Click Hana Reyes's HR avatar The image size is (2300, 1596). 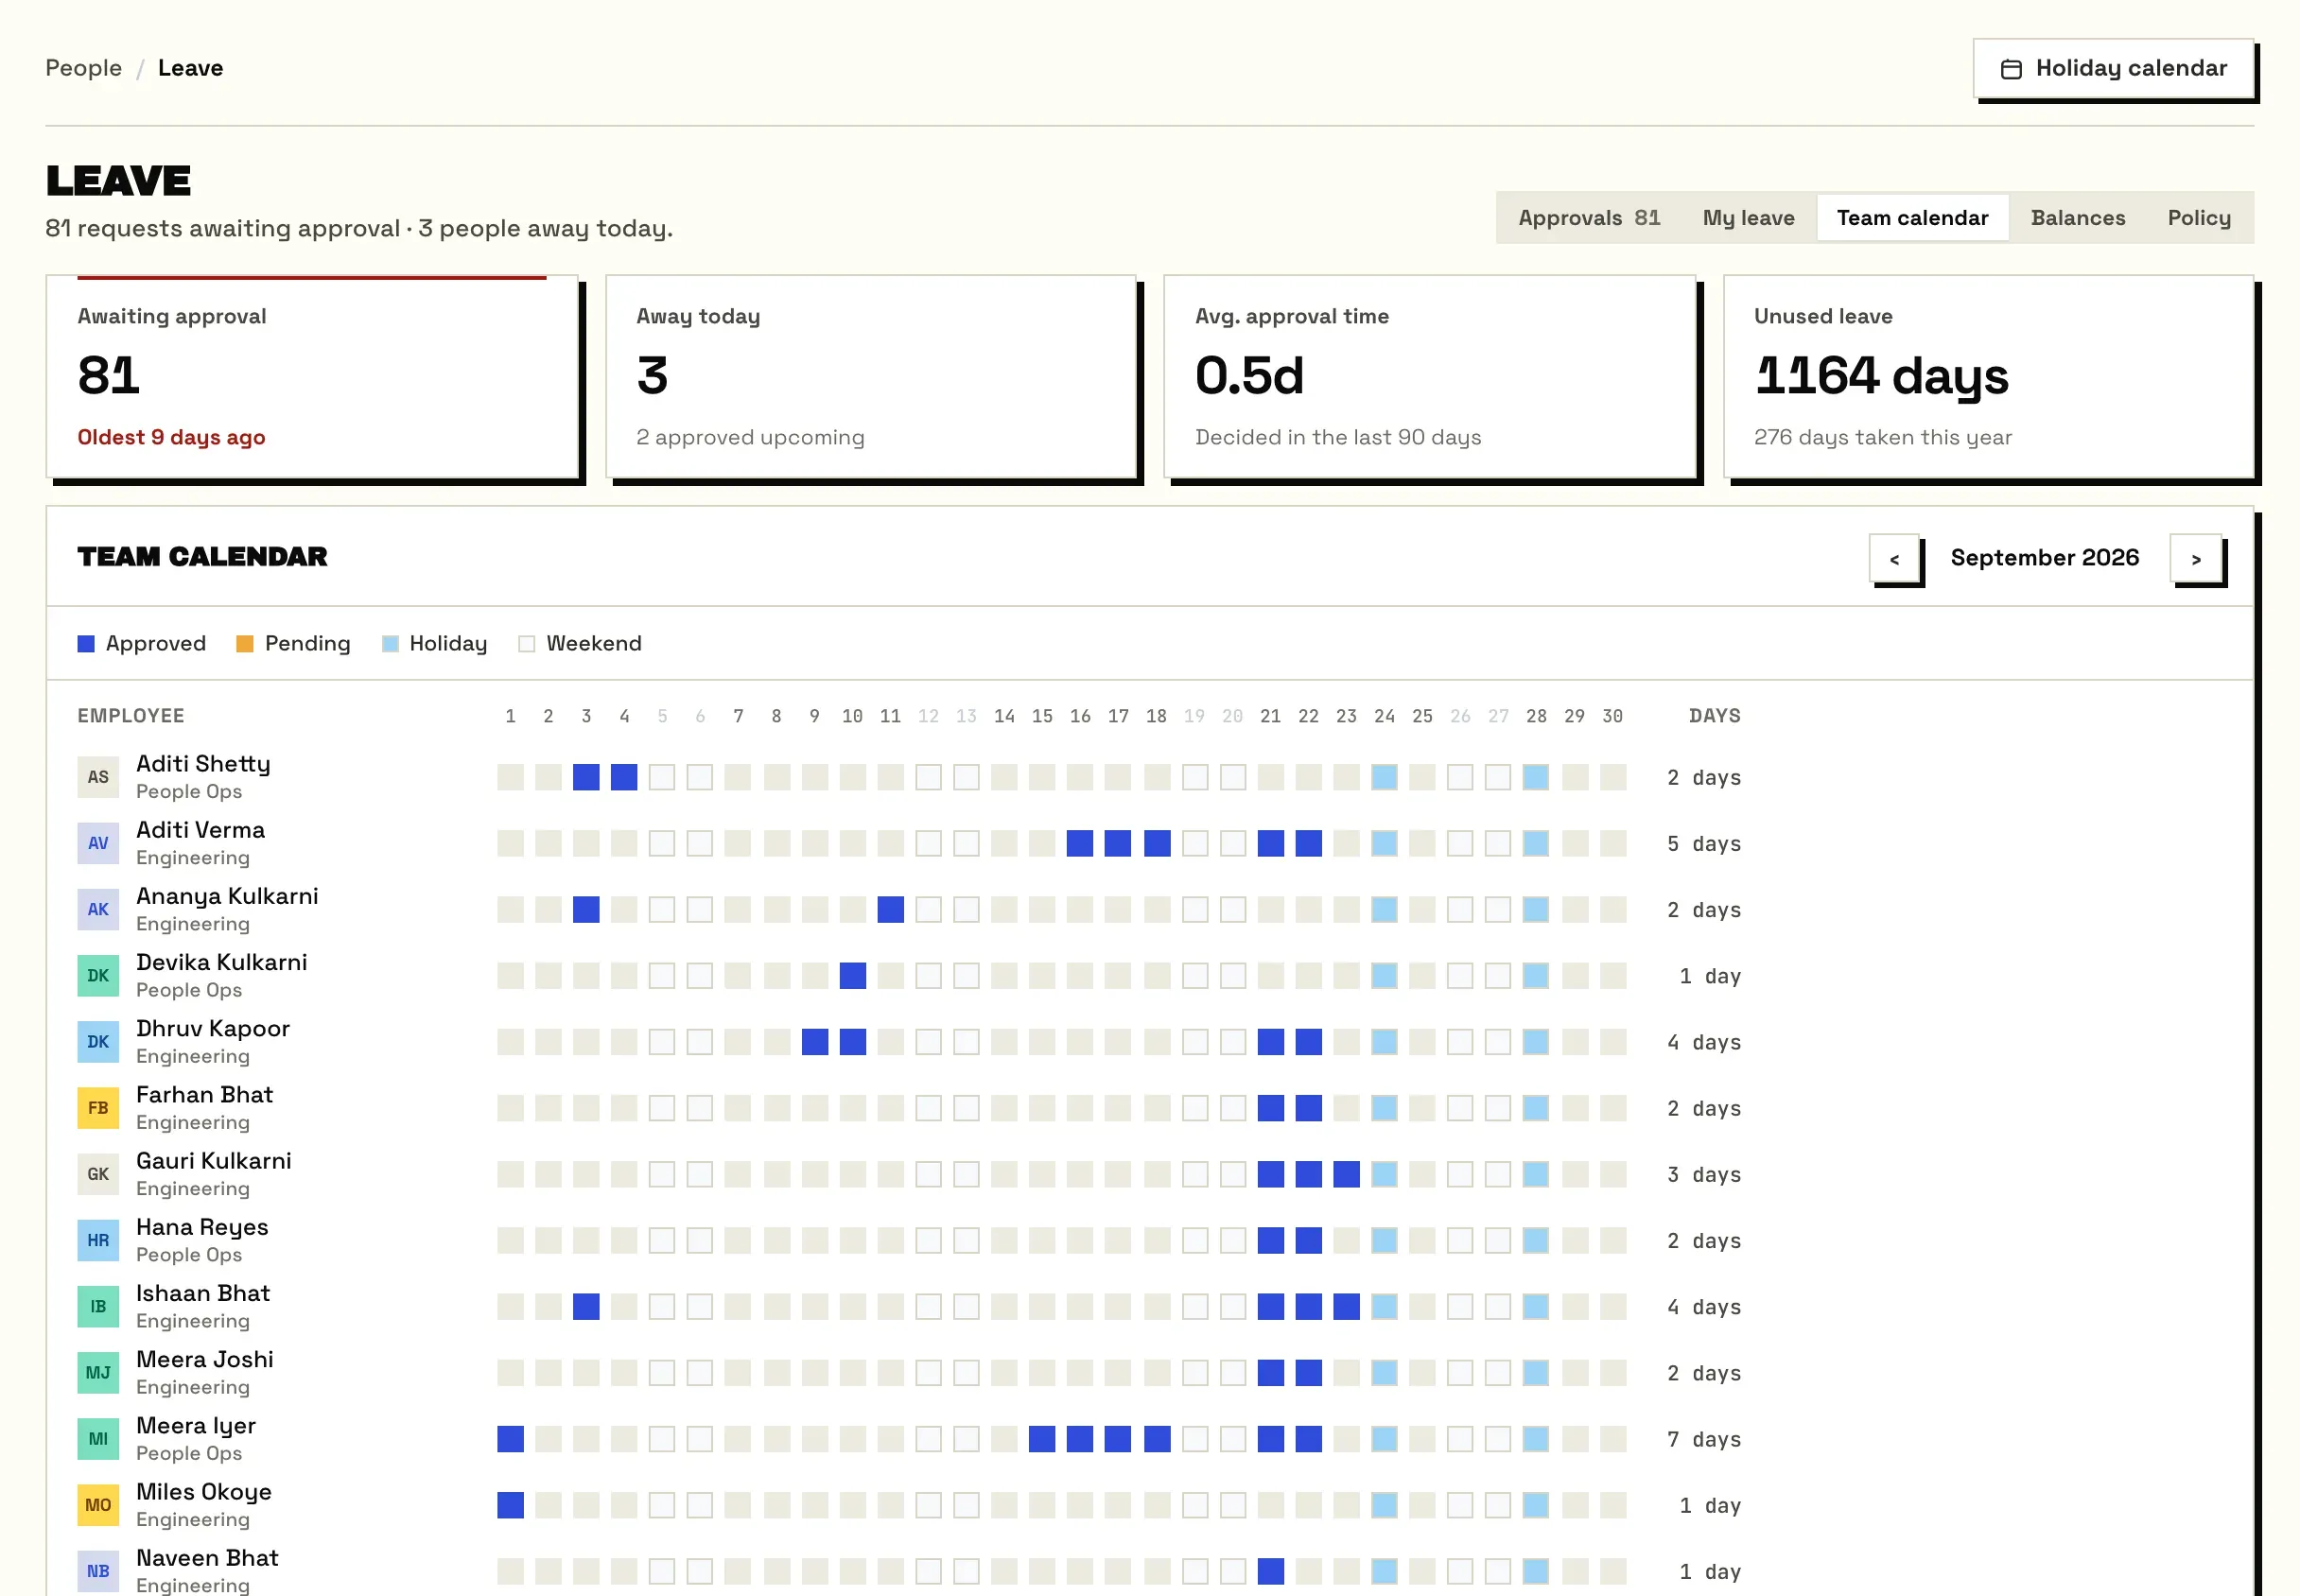[98, 1240]
